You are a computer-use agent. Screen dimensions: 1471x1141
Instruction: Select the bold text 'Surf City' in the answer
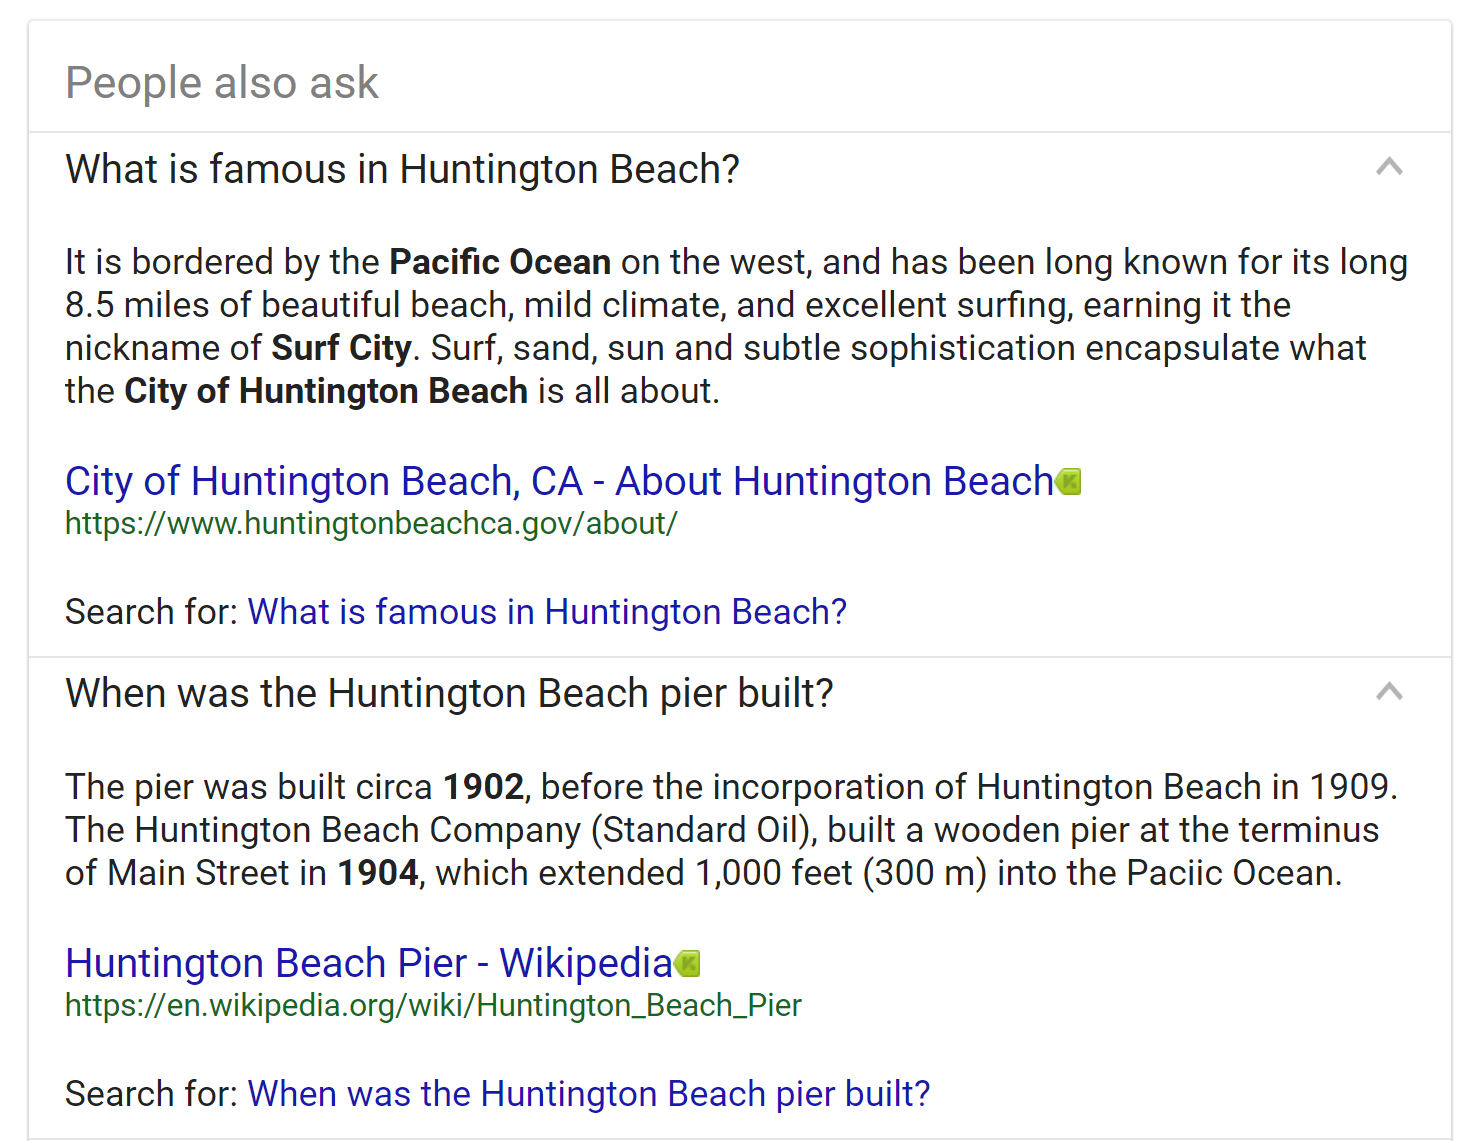pyautogui.click(x=341, y=347)
